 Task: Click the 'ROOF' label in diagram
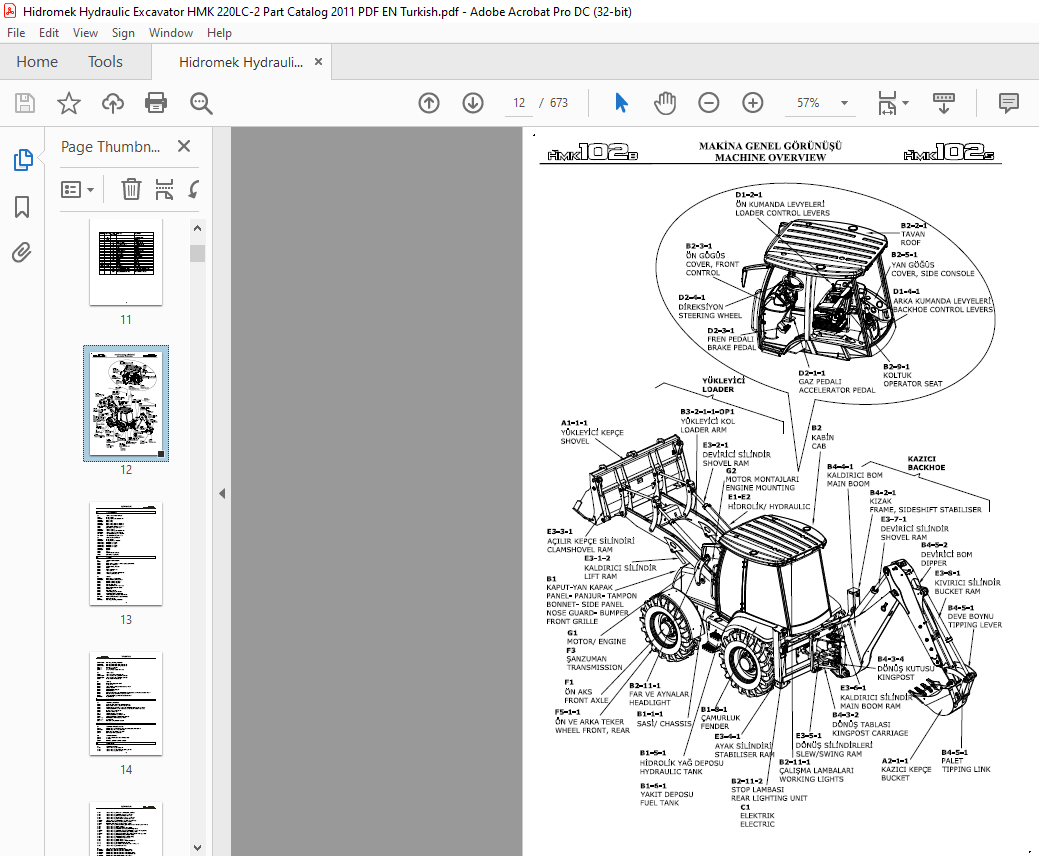pyautogui.click(x=910, y=242)
